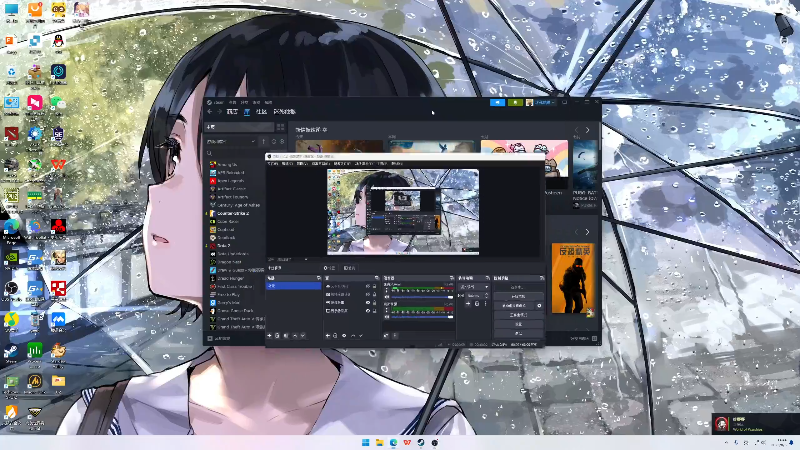Image resolution: width=800 pixels, height=450 pixels.
Task: Show previous items in Steam top carousel
Action: [x=577, y=130]
